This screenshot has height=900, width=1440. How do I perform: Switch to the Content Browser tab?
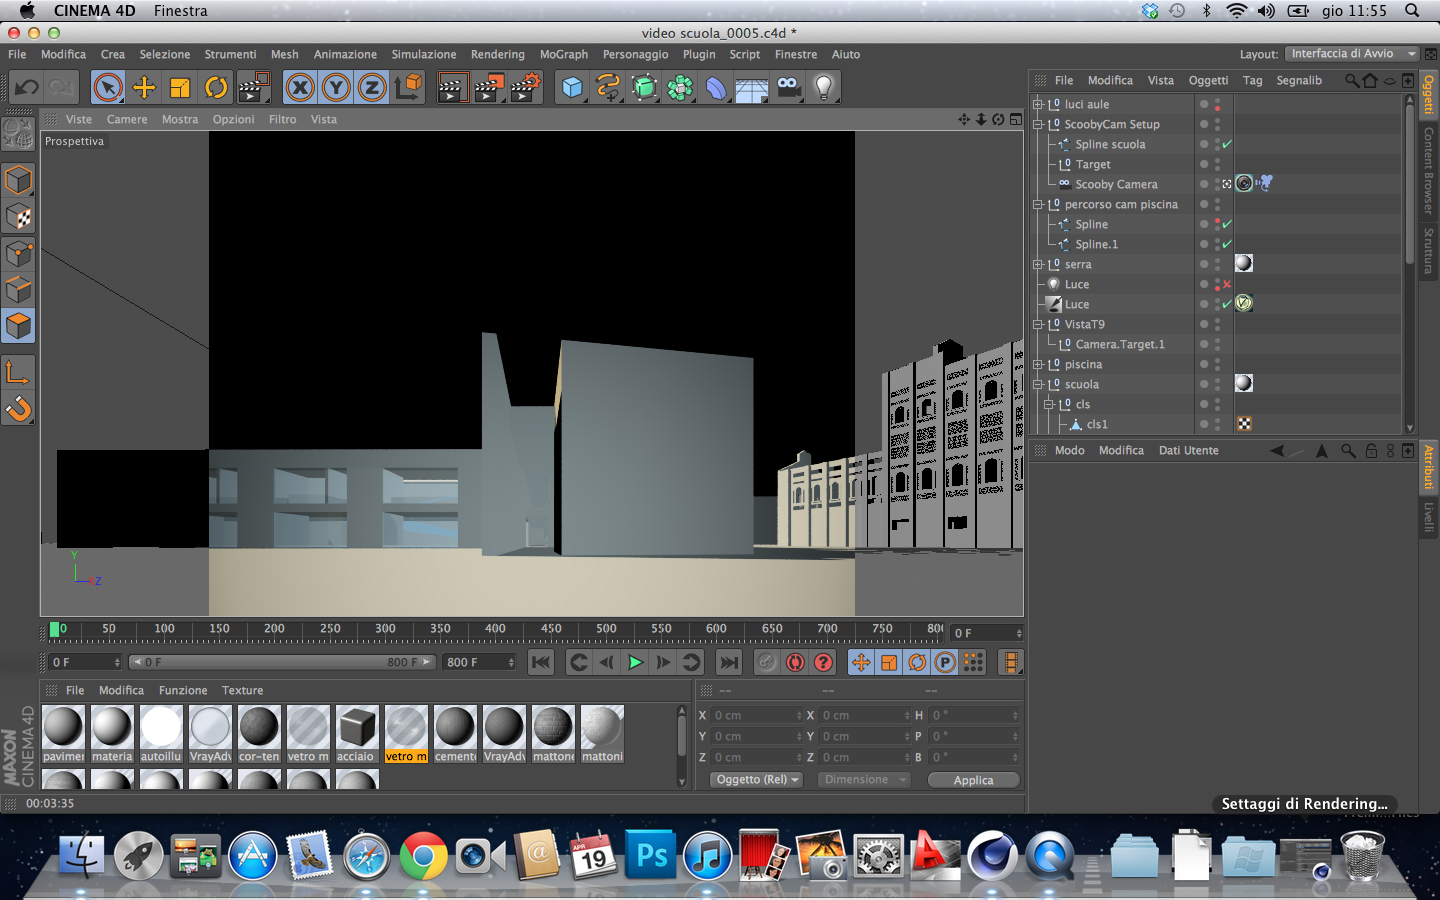1429,170
